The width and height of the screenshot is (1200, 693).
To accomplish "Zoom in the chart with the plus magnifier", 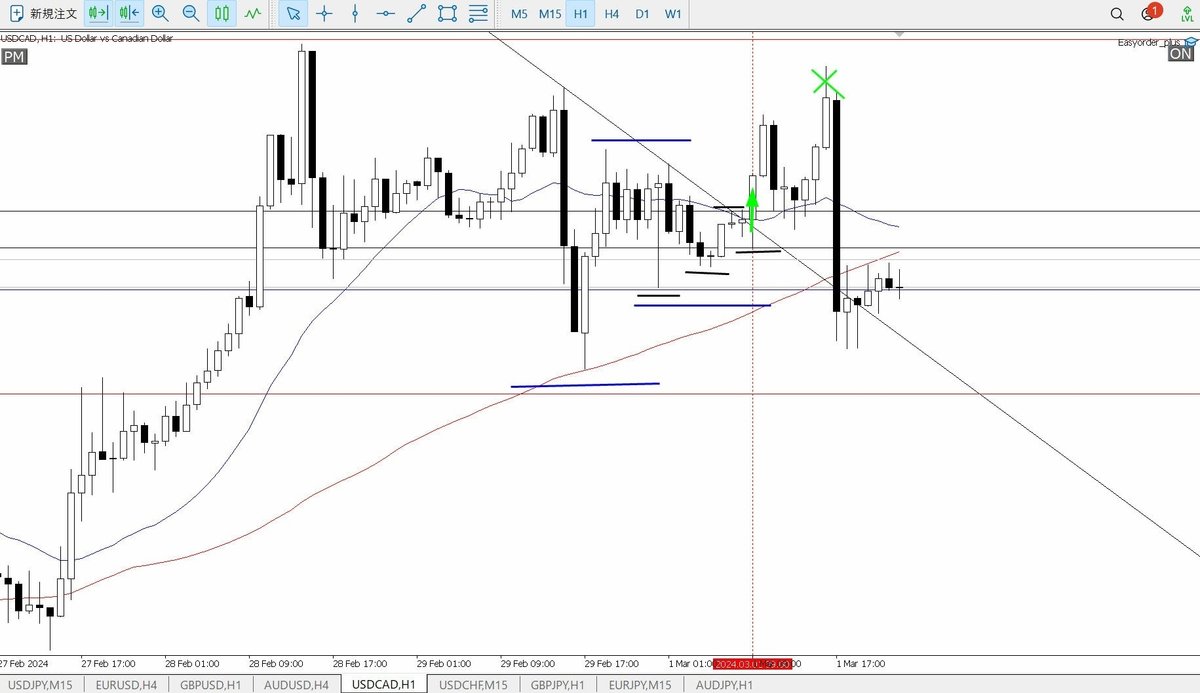I will [x=160, y=14].
